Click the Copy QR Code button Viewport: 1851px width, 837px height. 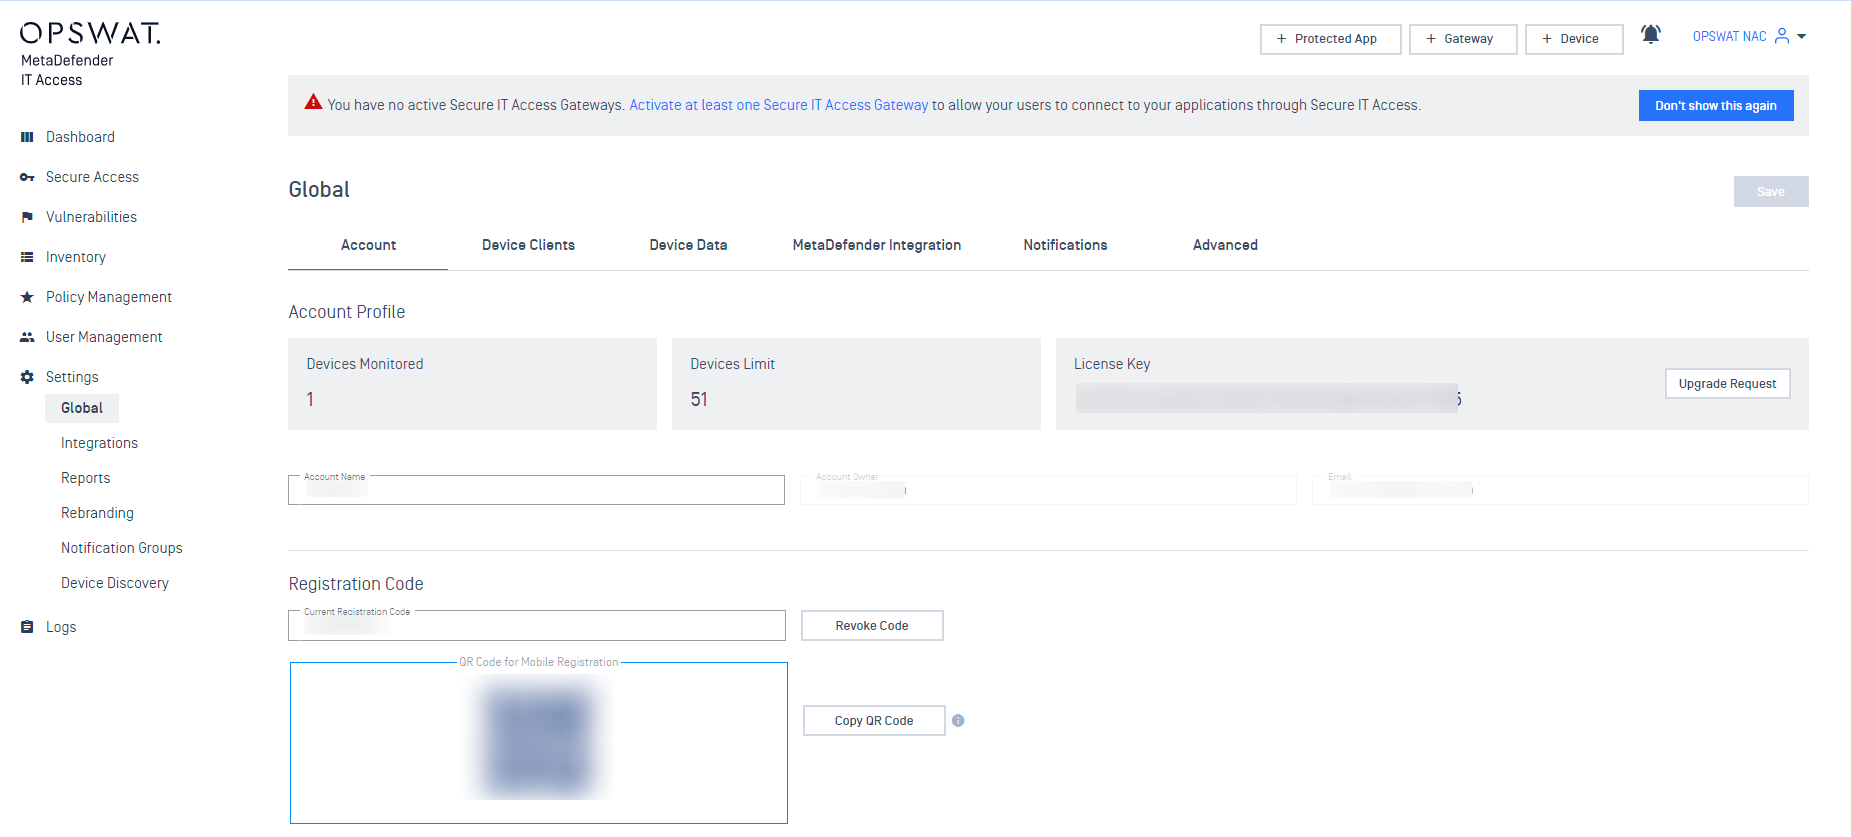pos(874,721)
